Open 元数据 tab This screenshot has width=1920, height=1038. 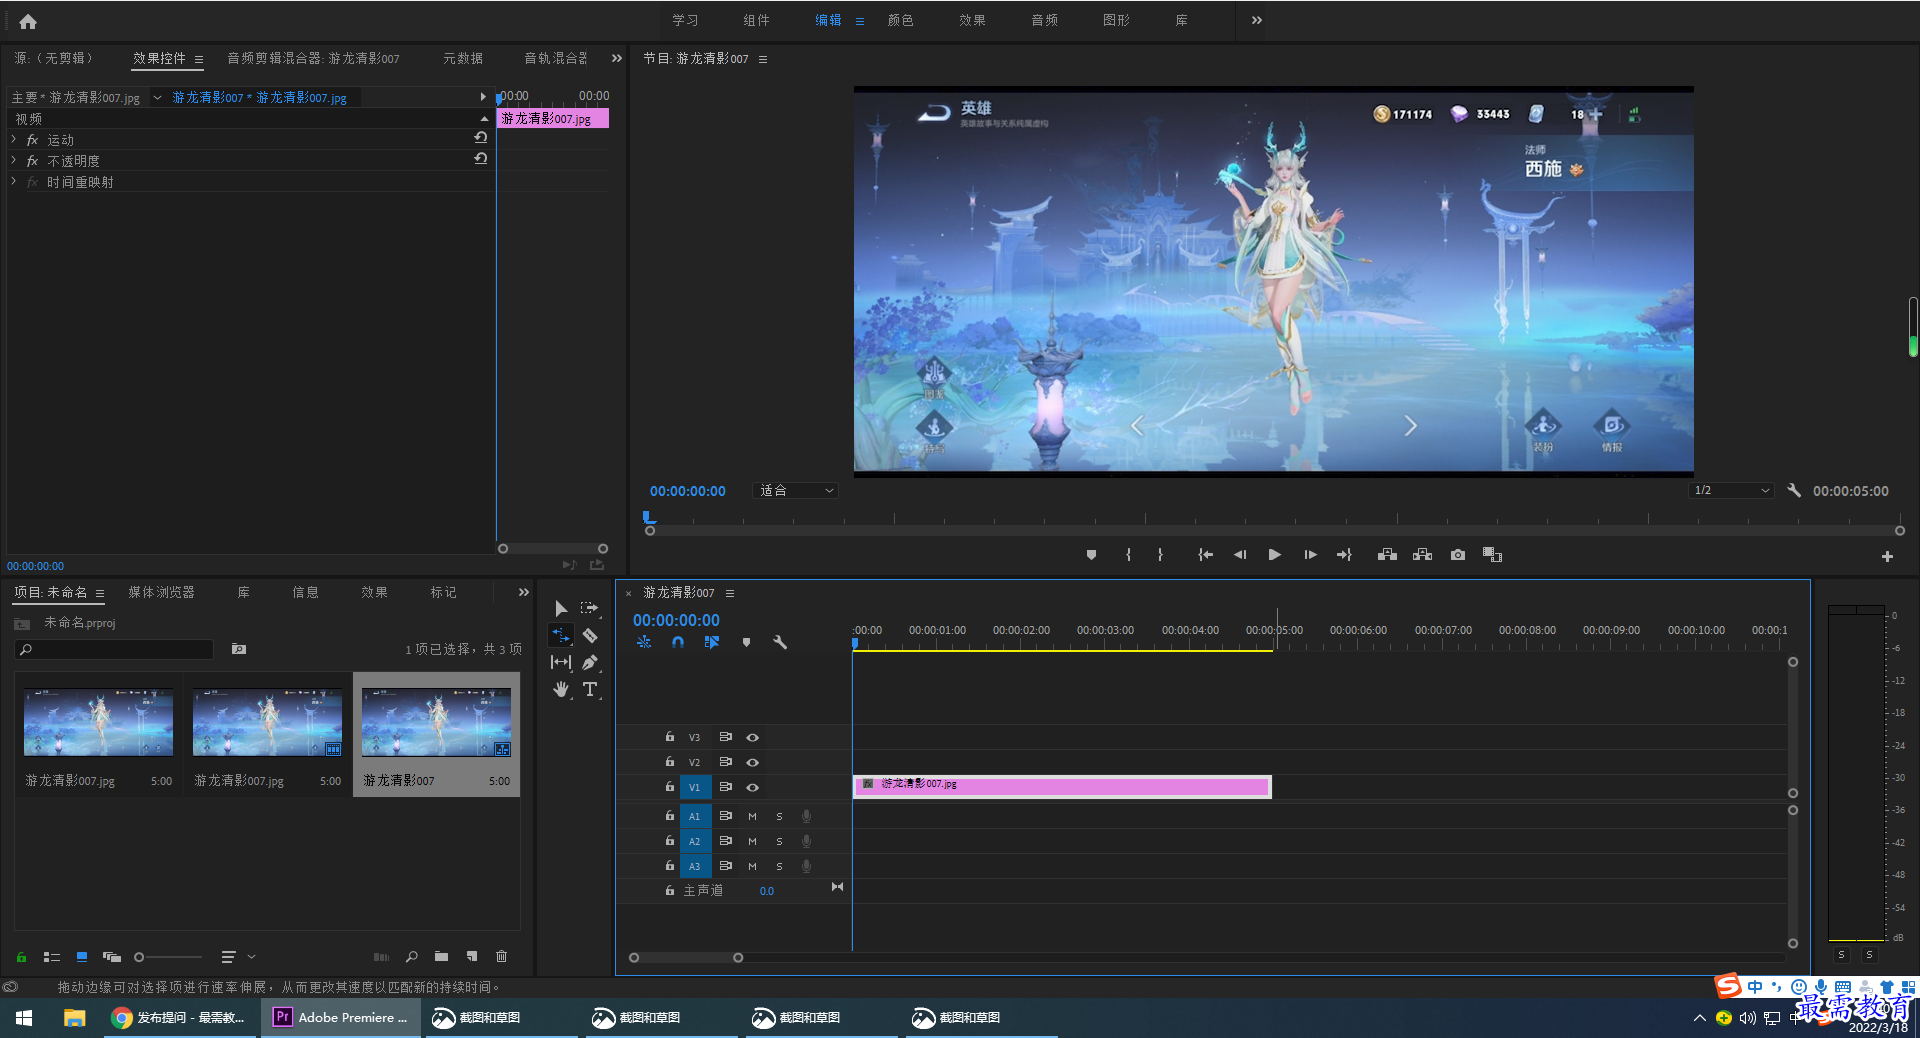pos(463,59)
